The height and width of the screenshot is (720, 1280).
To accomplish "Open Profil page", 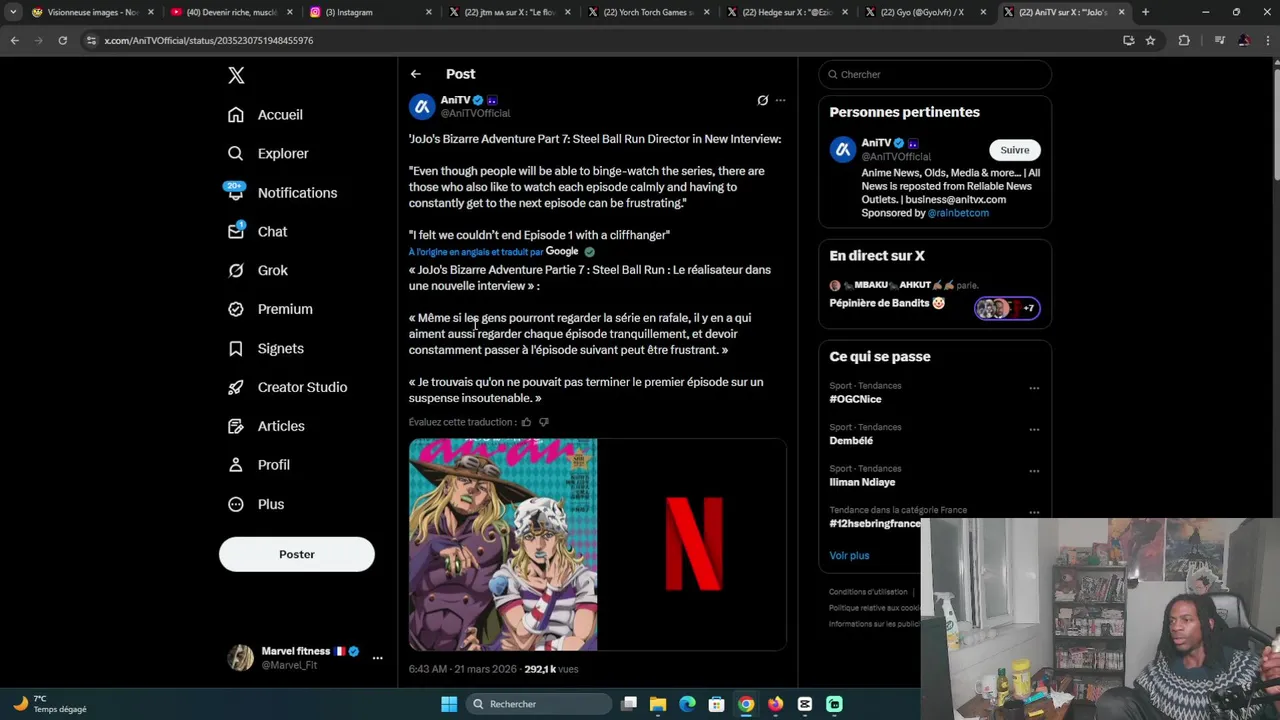I will [x=259, y=466].
